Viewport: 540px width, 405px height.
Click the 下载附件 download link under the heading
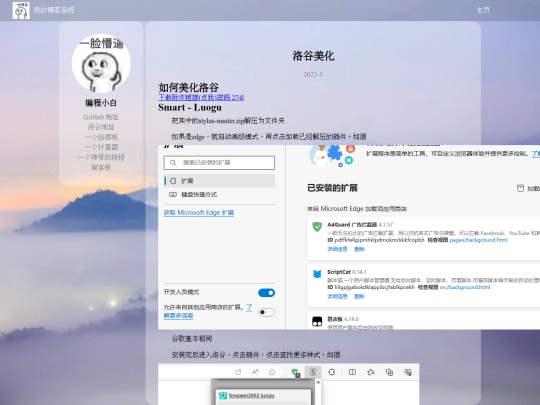[201, 97]
